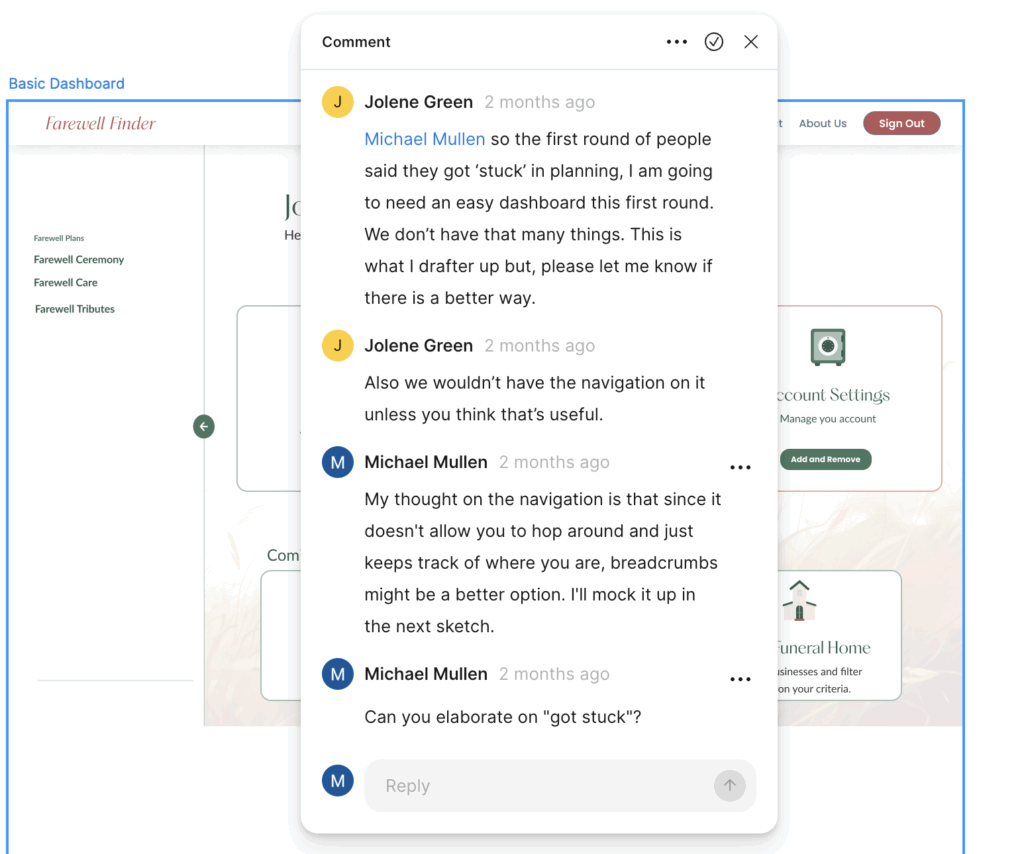Screen dimensions: 1024x854
Task: Select Farewell Ceremony in the sidebar
Action: (79, 260)
